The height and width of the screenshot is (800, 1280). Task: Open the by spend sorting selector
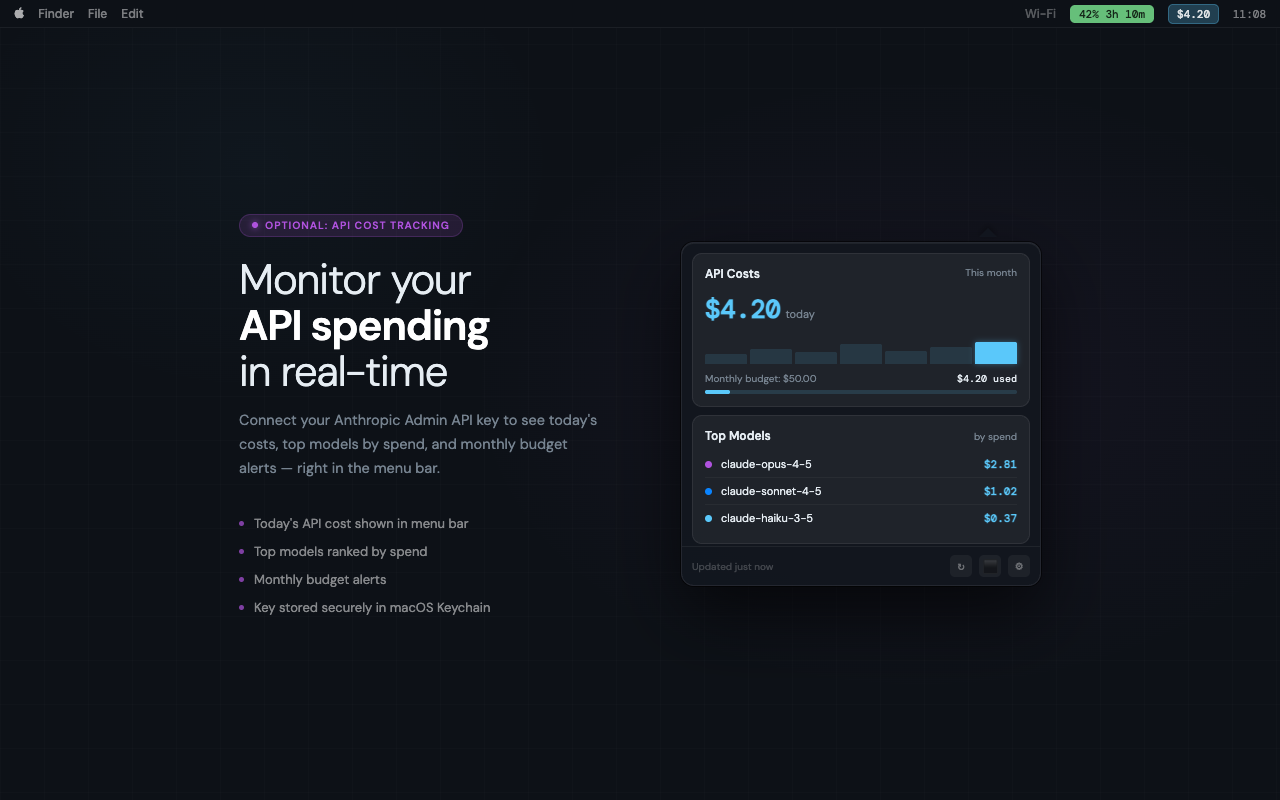click(x=995, y=436)
